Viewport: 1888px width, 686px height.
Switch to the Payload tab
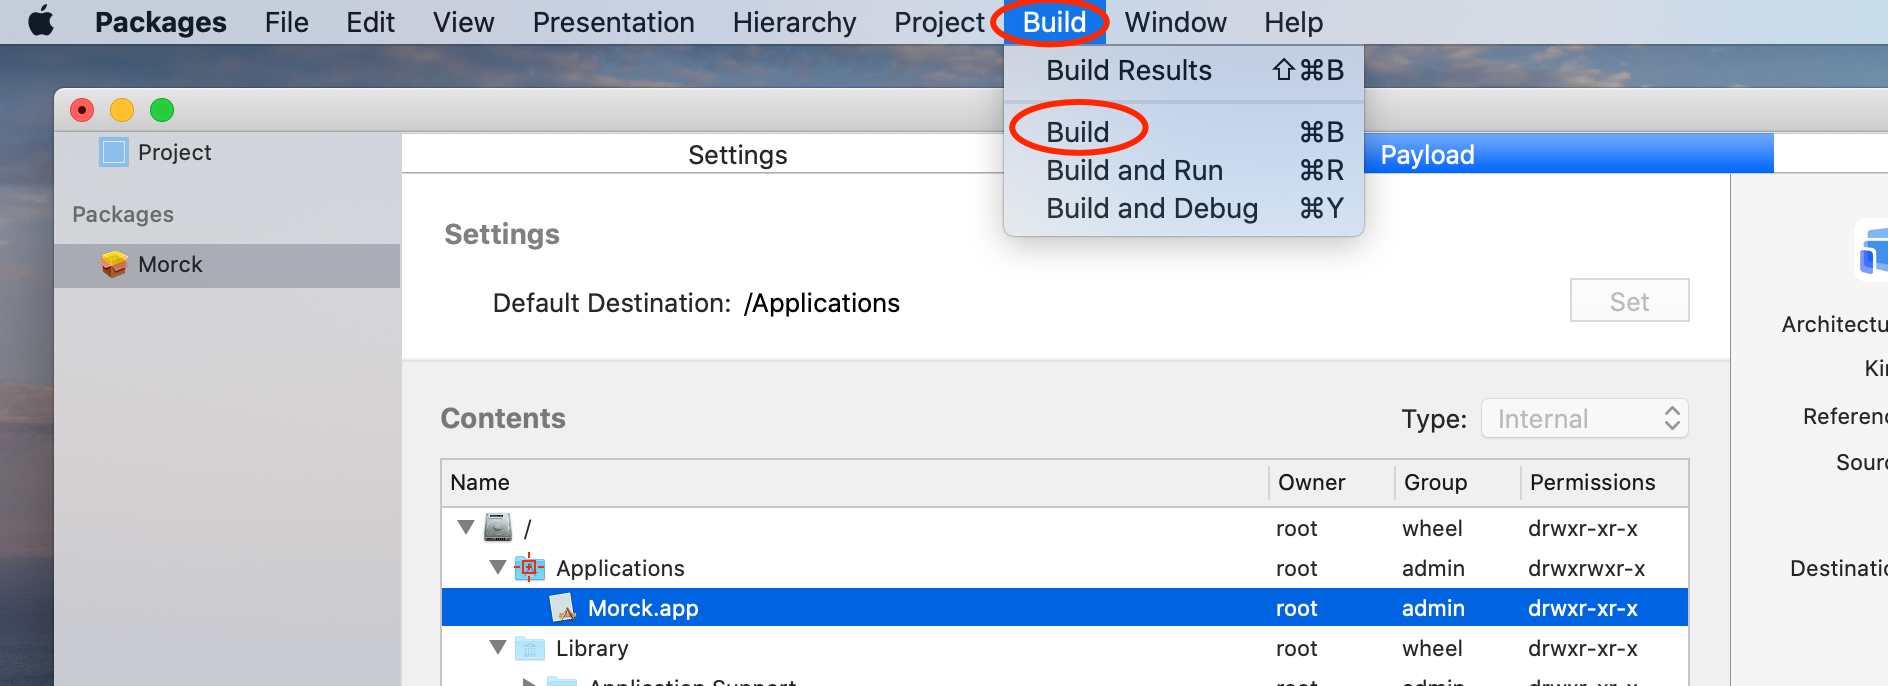pyautogui.click(x=1427, y=155)
